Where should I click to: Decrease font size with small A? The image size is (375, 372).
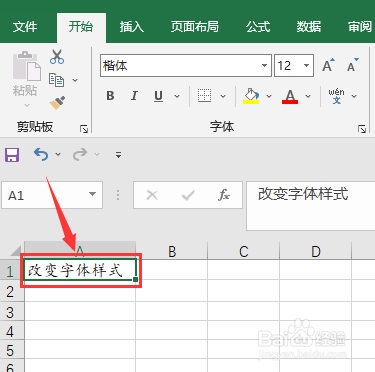pyautogui.click(x=352, y=65)
